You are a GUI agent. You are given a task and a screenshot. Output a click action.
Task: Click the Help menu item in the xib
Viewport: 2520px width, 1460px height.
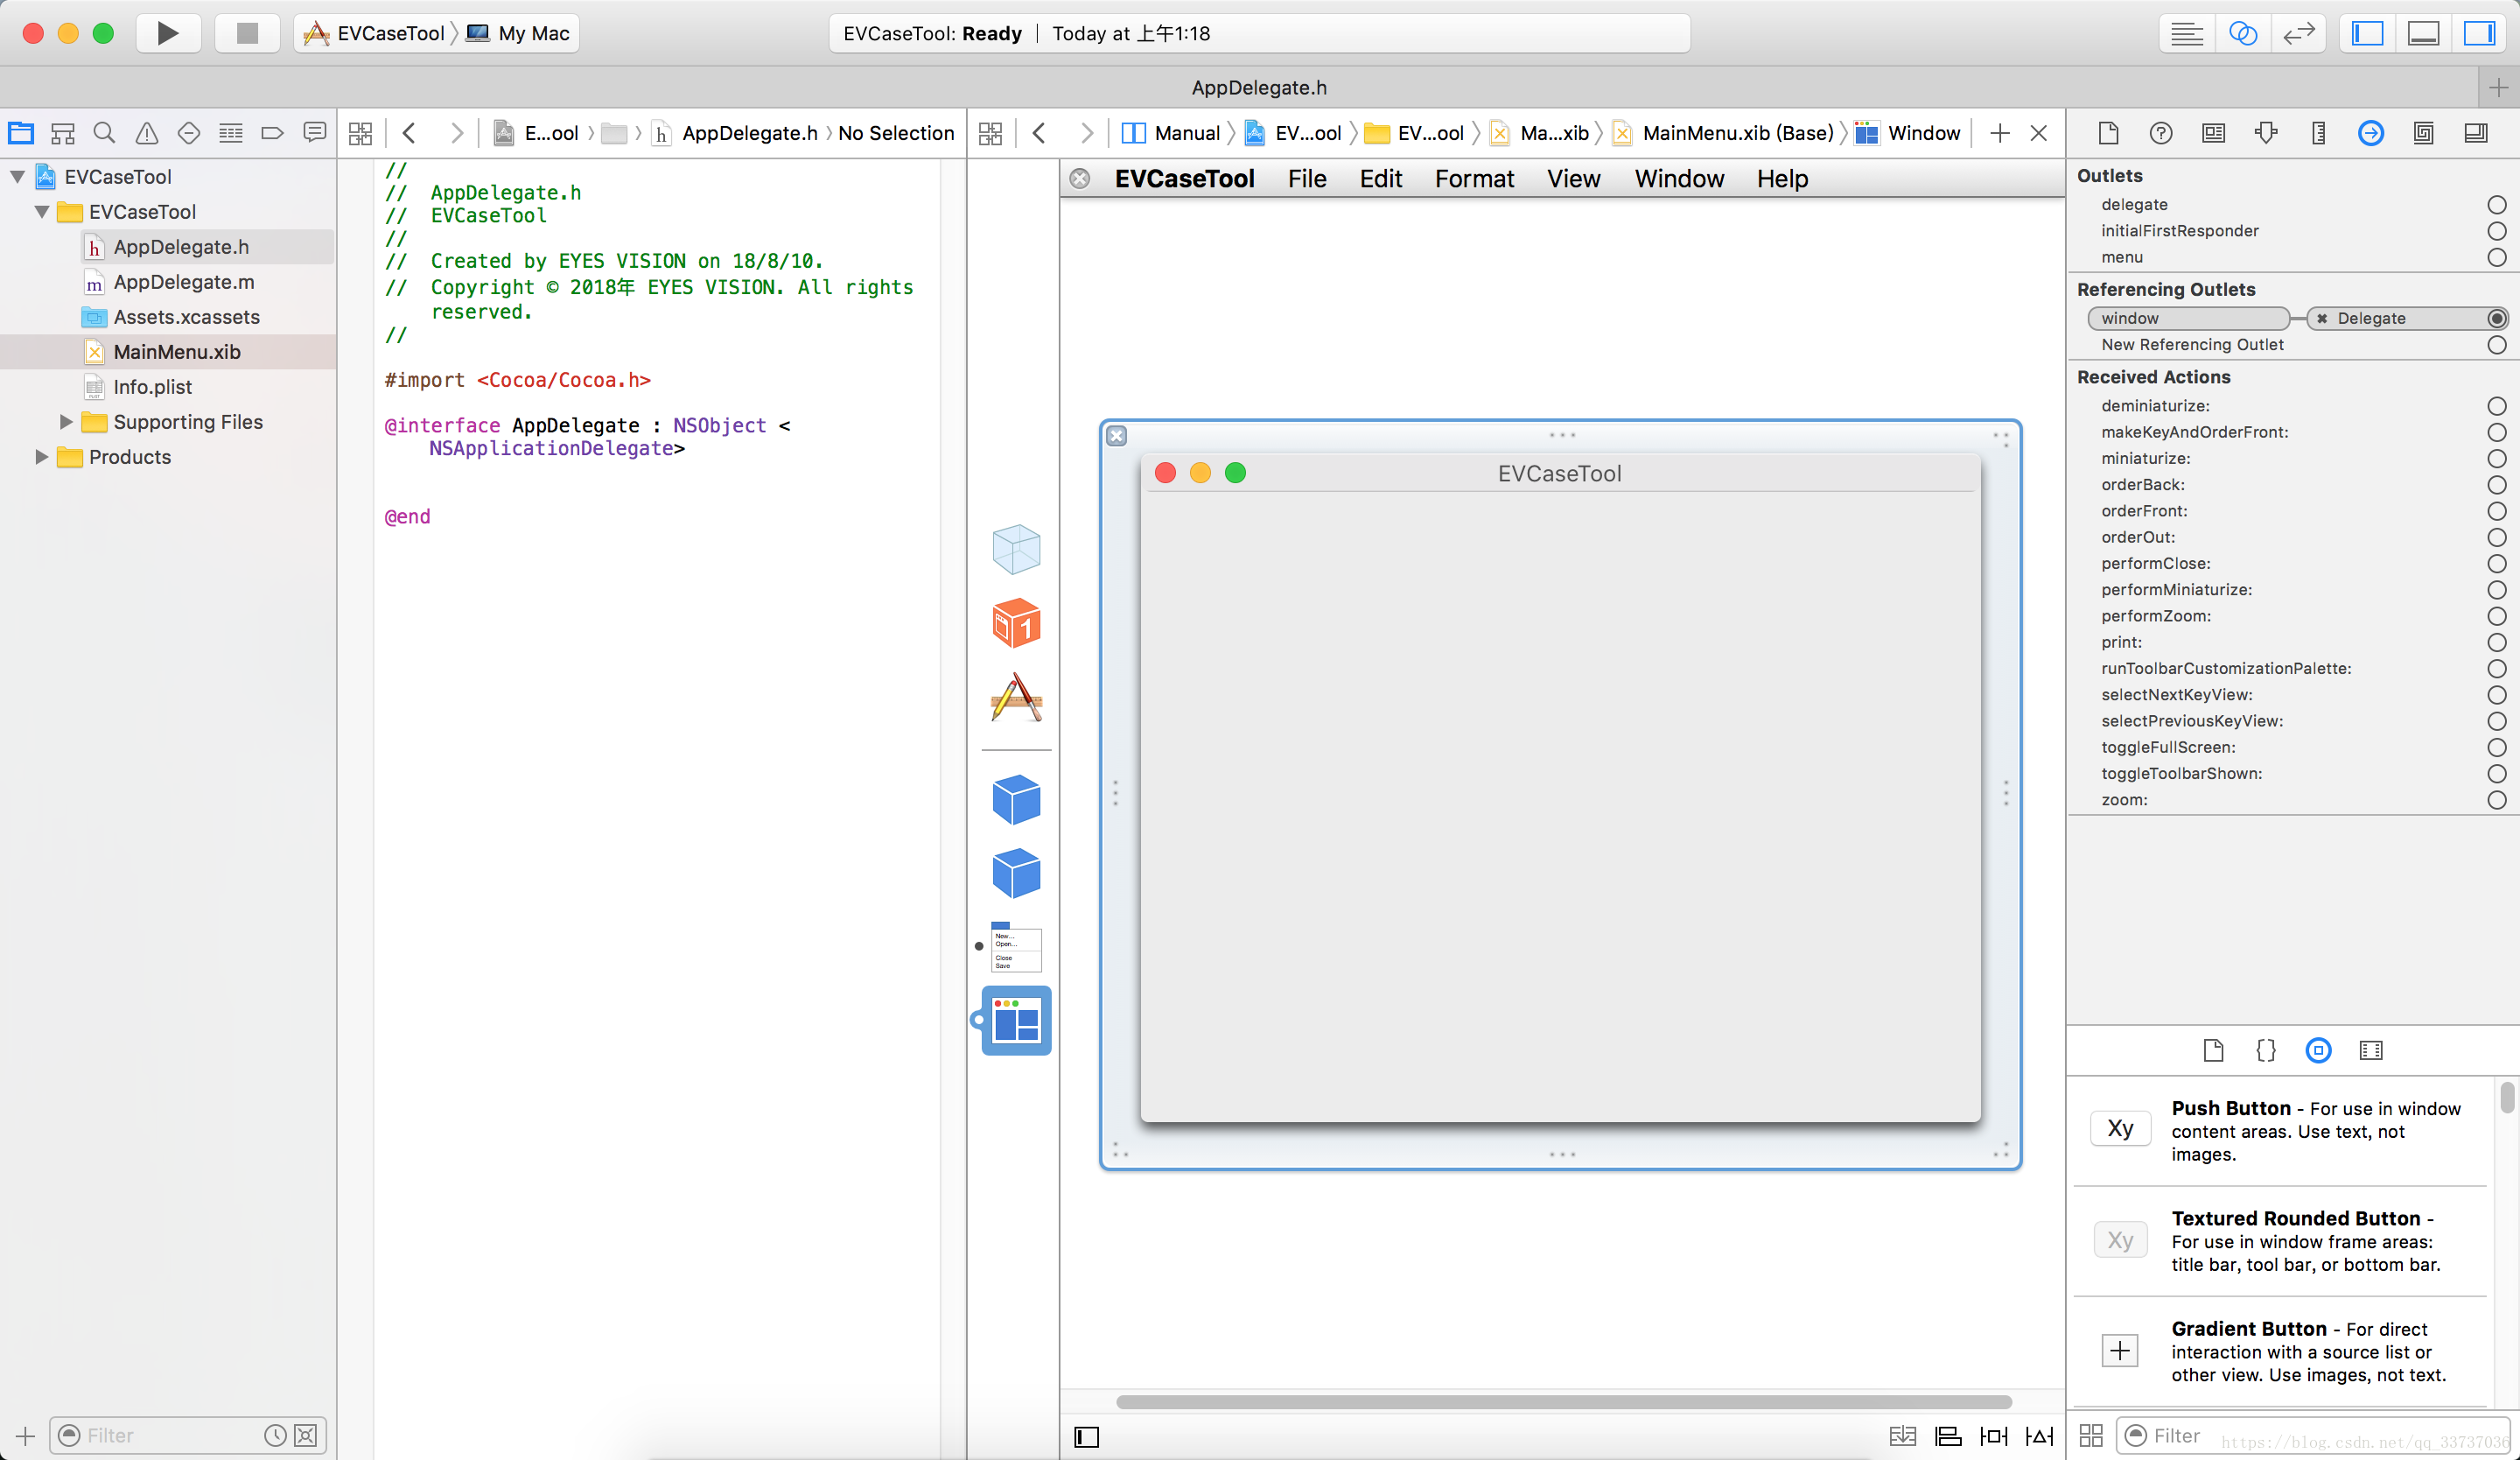point(1782,179)
